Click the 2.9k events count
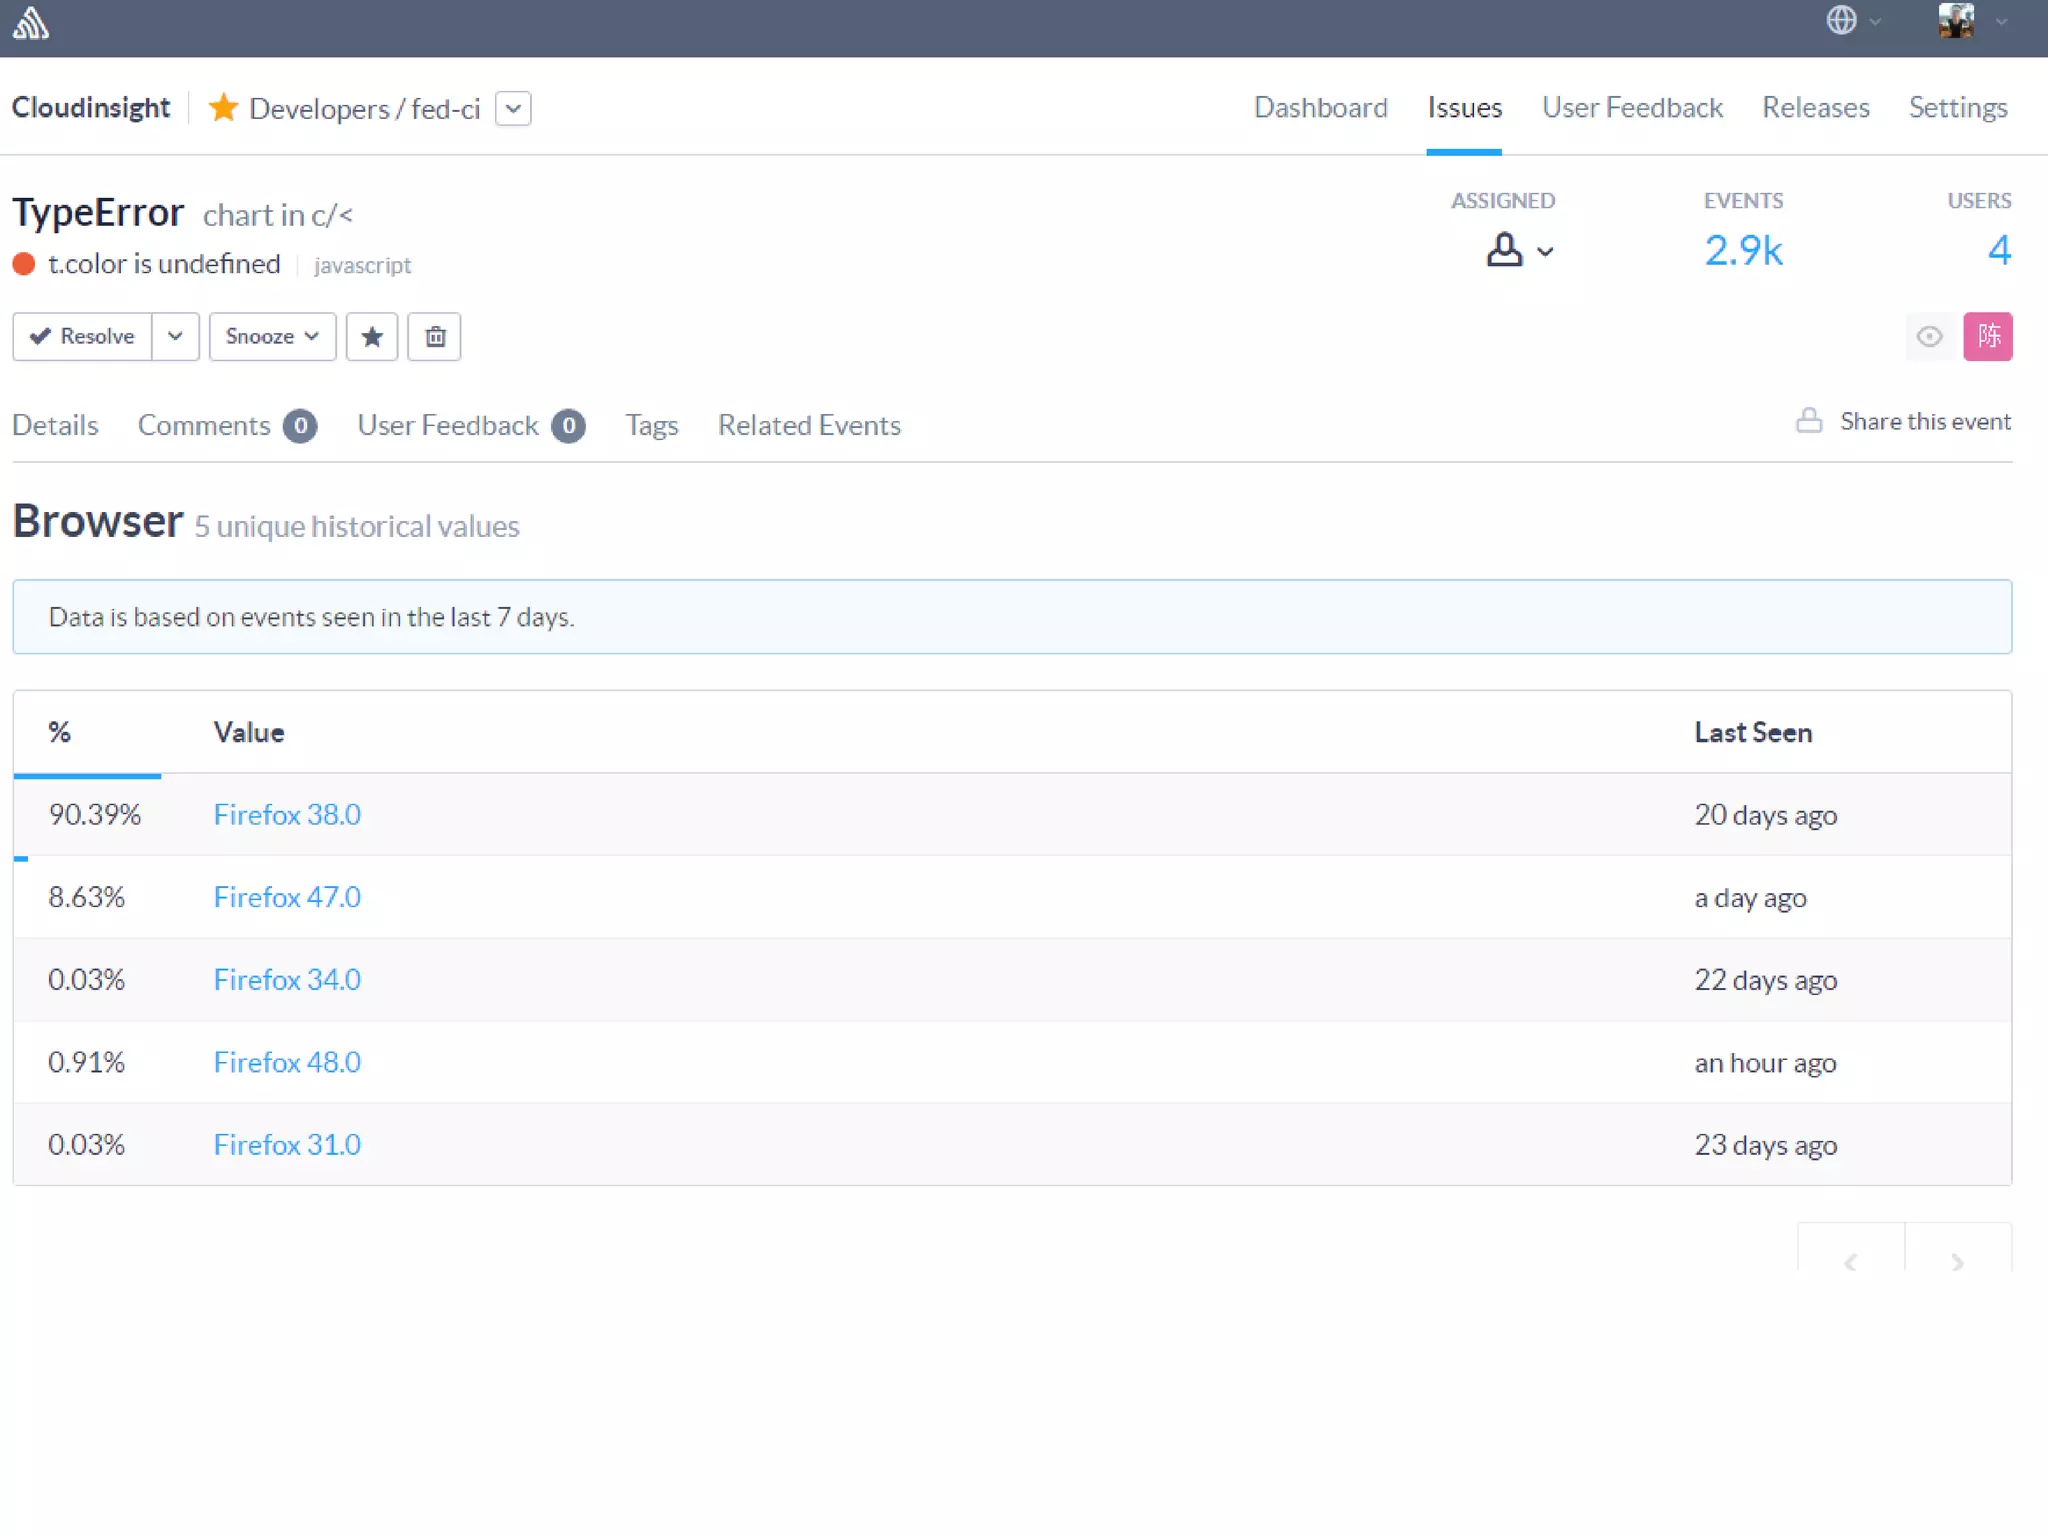This screenshot has width=2048, height=1536. 1743,250
